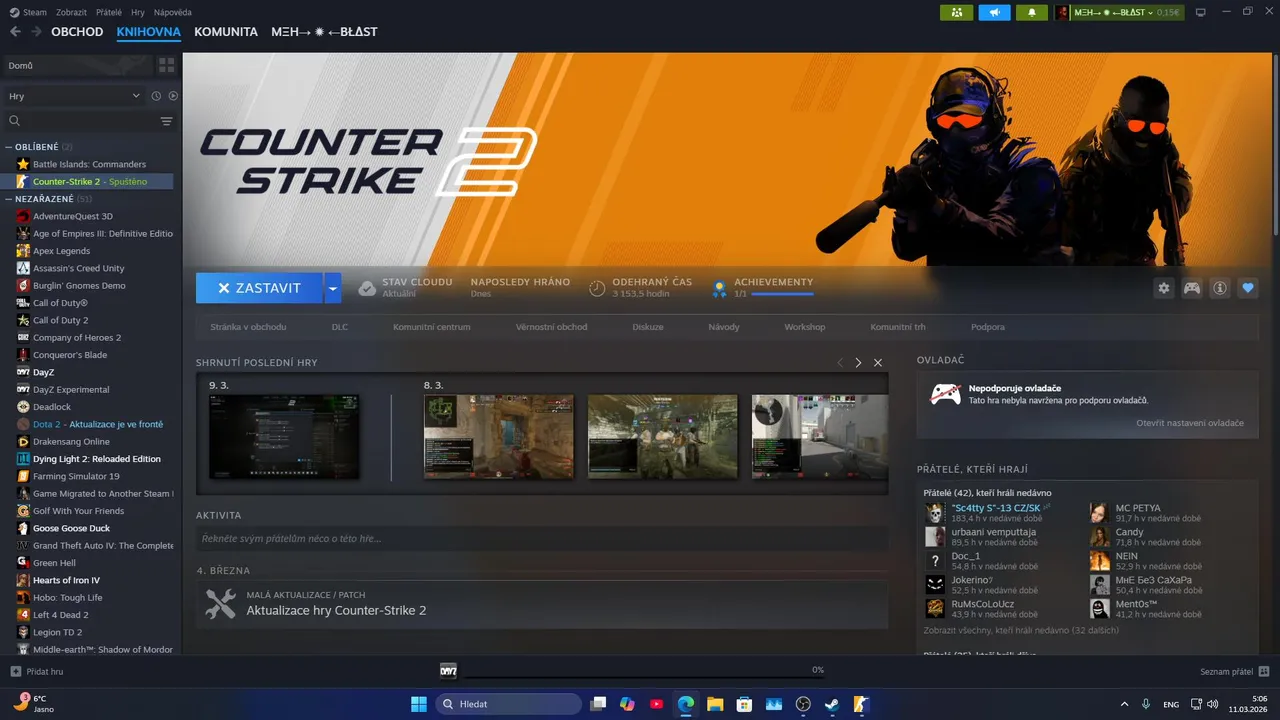Show hidden tray icons chevron
Screen dimensions: 1280x720
(1124, 704)
